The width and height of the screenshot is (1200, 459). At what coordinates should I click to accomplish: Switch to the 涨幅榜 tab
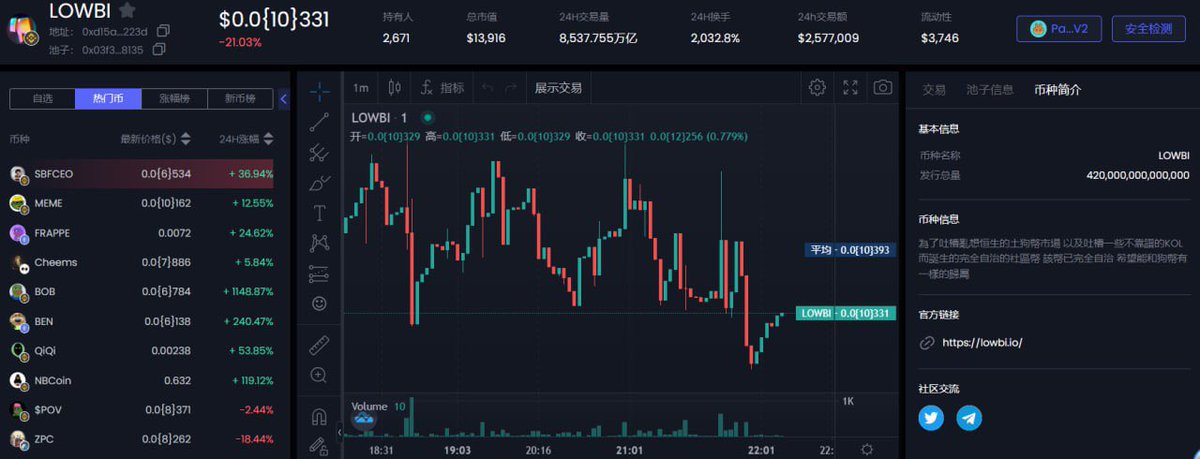[174, 98]
